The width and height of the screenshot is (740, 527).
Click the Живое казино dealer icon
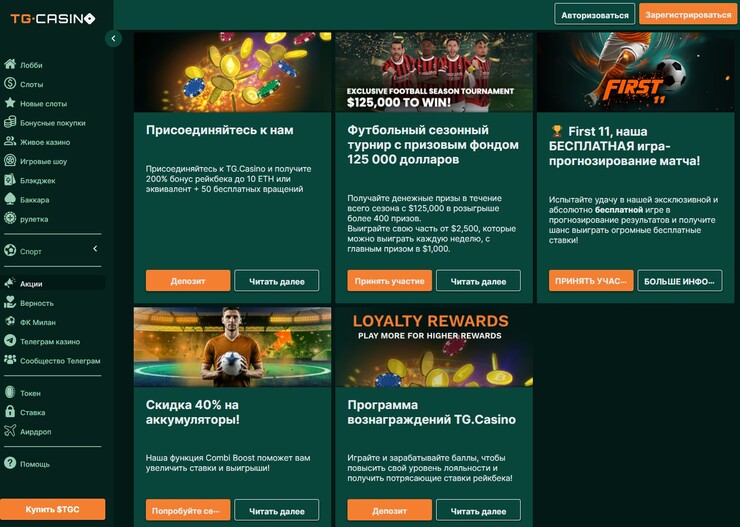pyautogui.click(x=10, y=141)
